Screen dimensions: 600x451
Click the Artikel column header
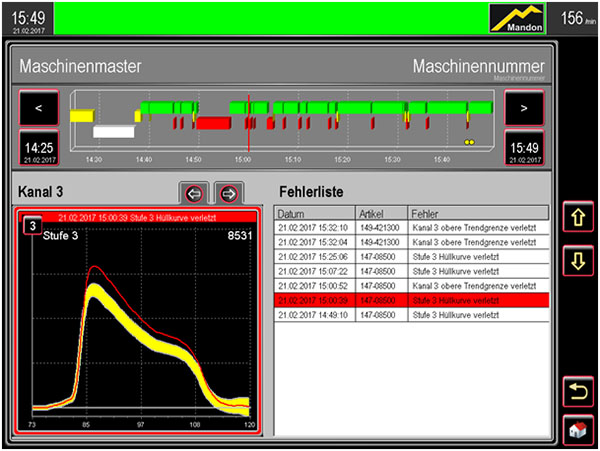point(381,214)
